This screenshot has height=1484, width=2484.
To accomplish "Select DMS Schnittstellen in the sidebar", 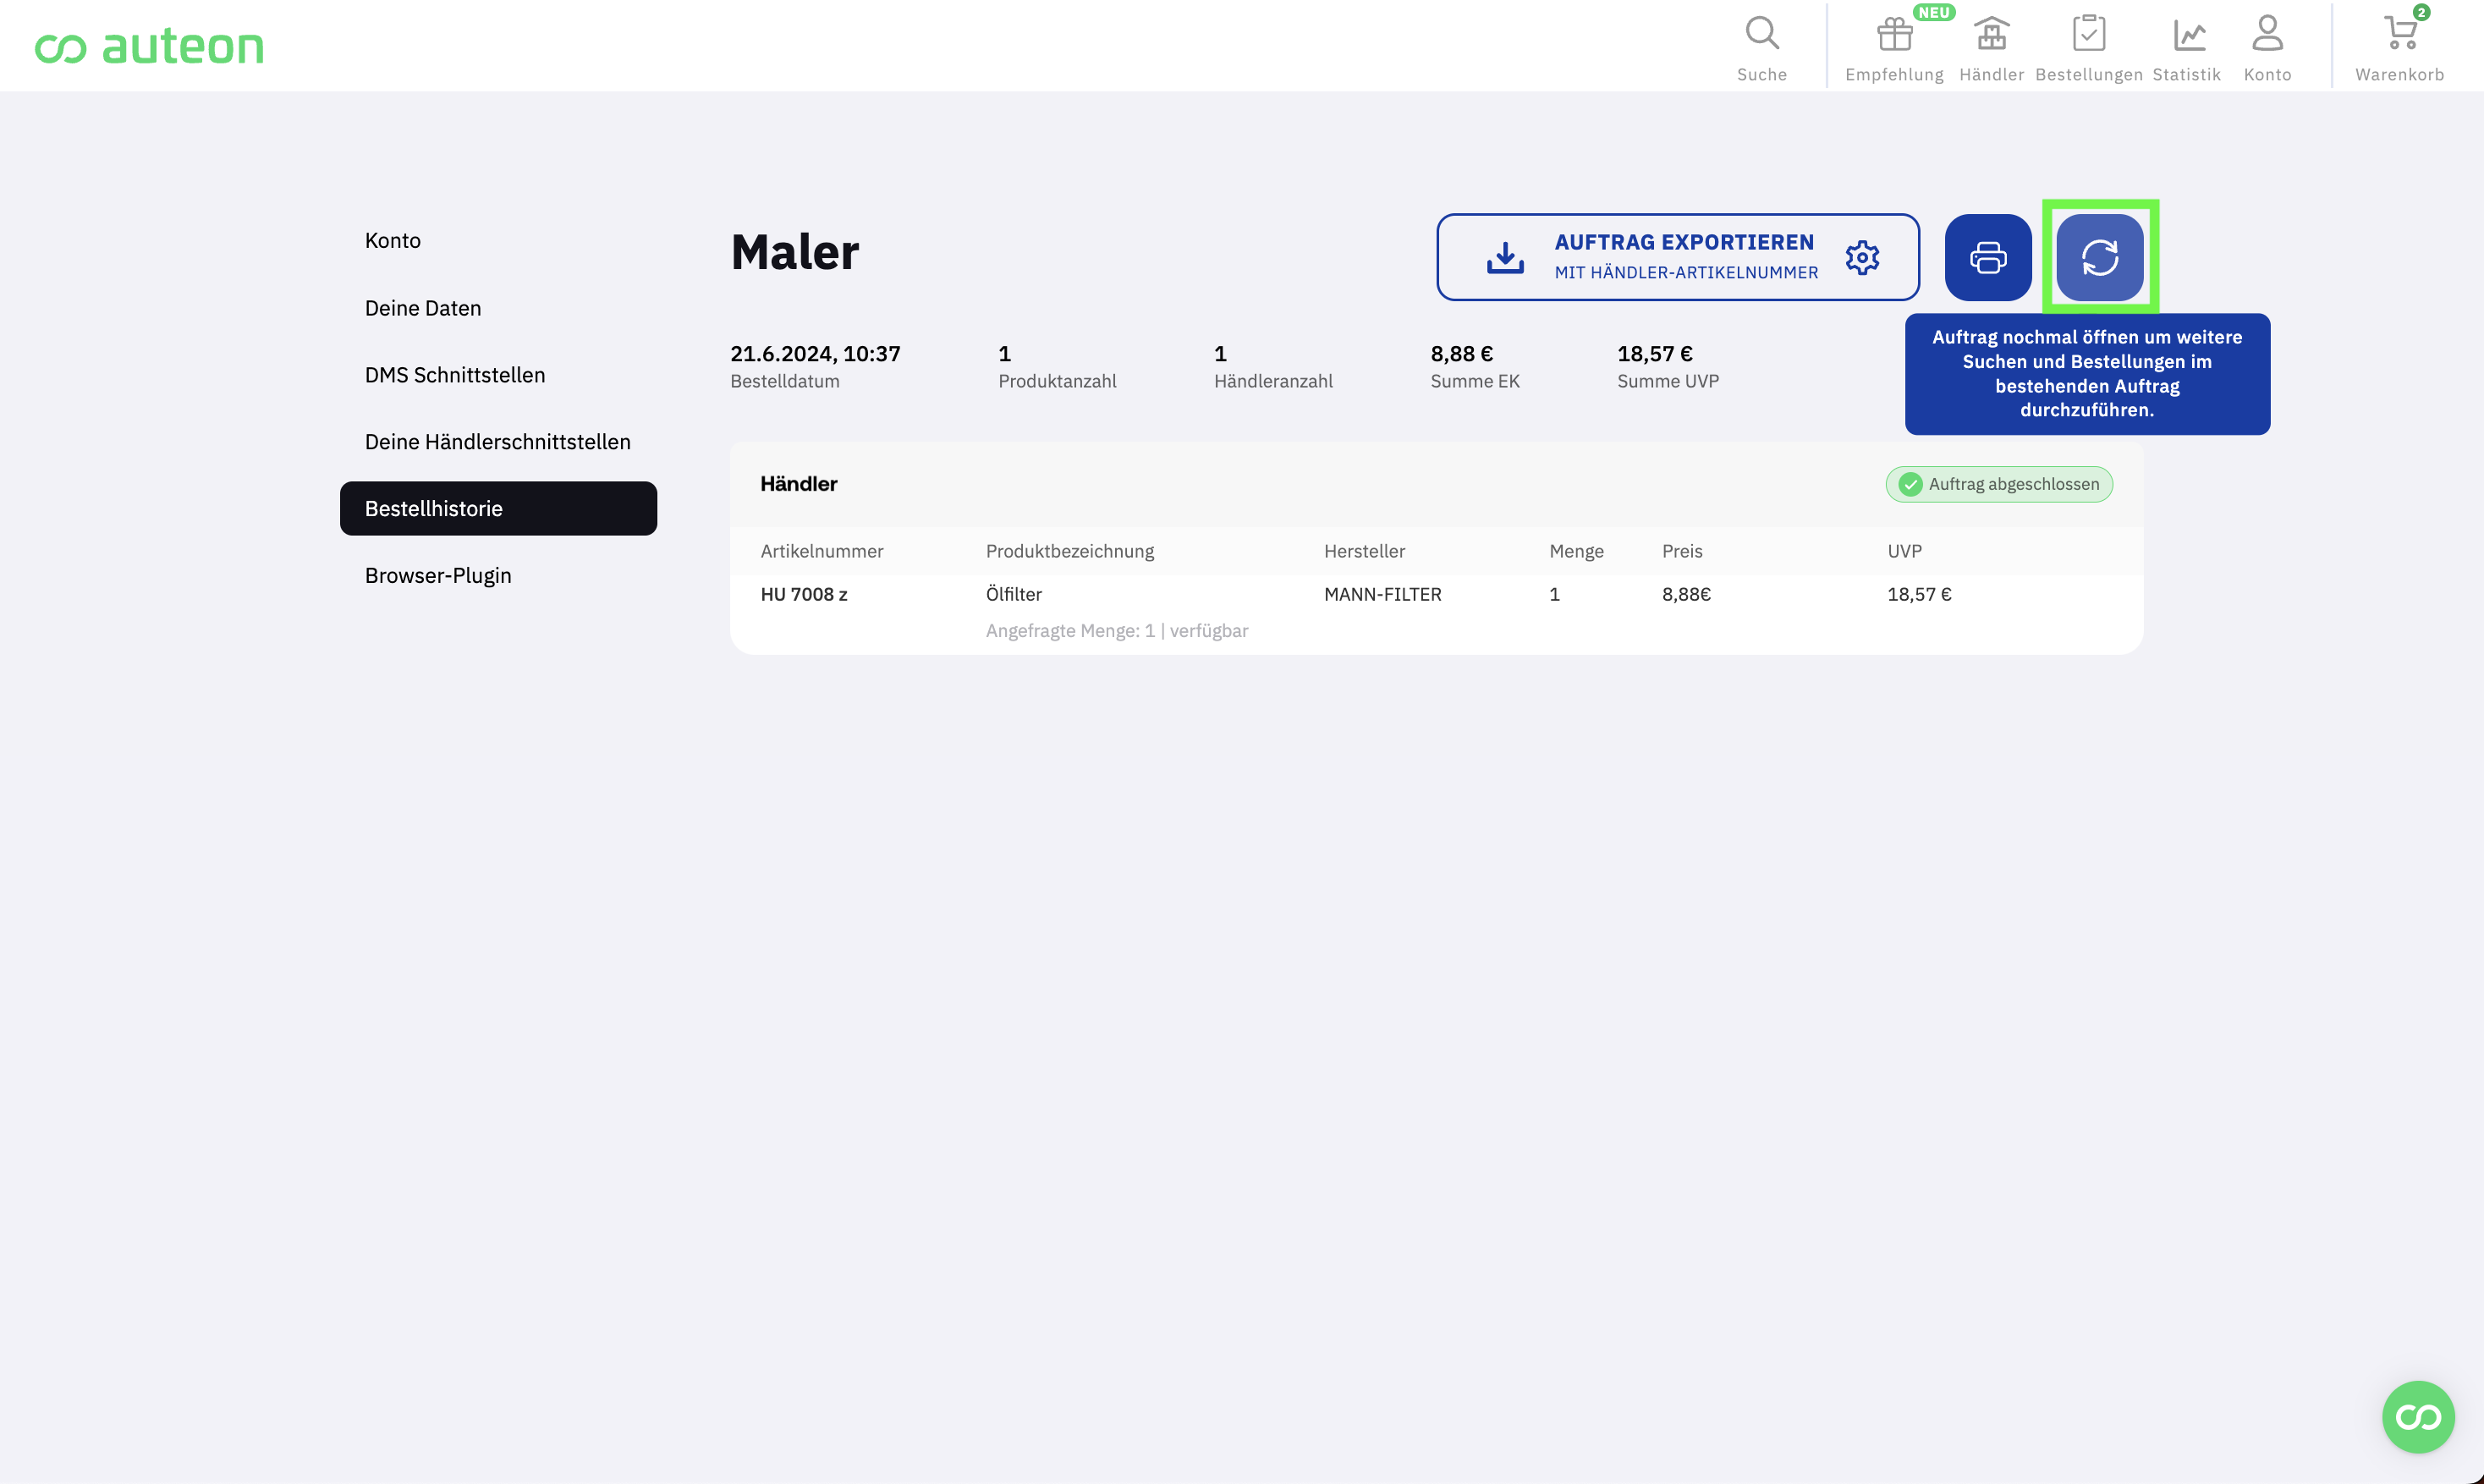I will (x=455, y=375).
